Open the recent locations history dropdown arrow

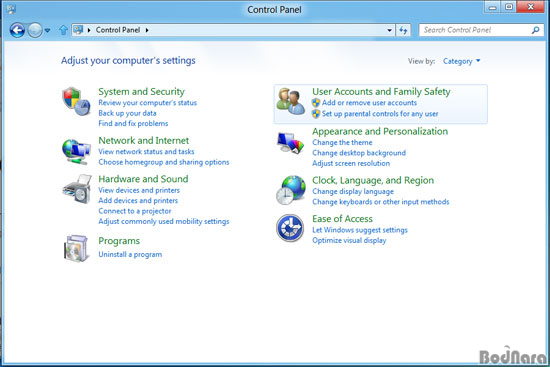(47, 31)
